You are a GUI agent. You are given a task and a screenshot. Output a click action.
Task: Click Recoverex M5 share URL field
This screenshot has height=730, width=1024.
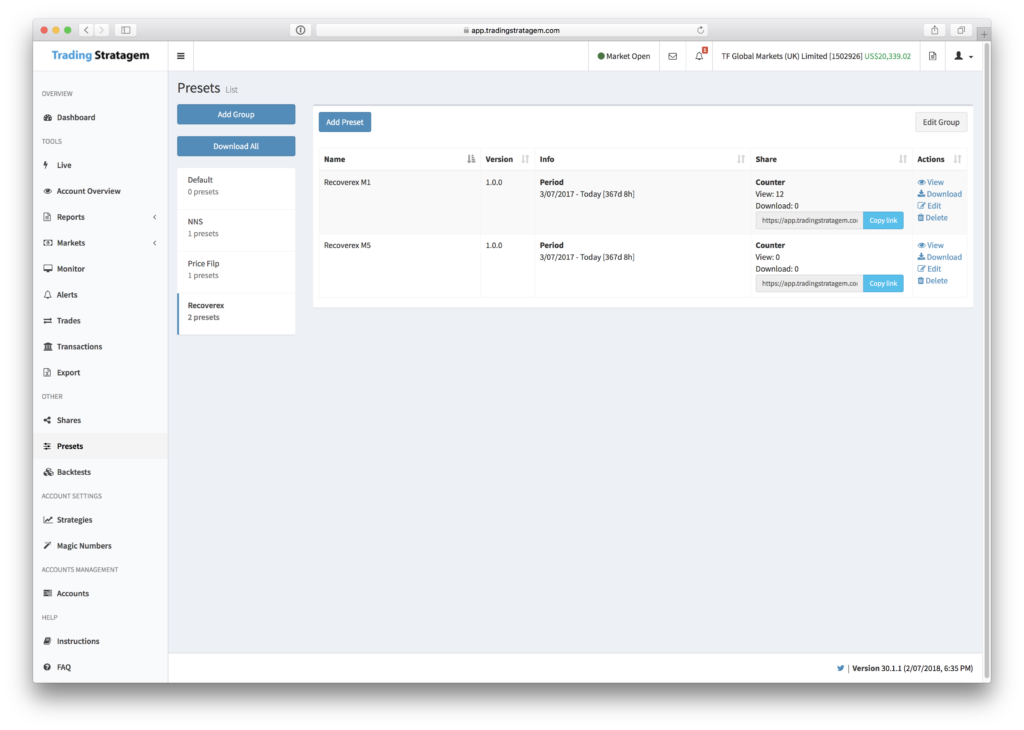point(809,283)
